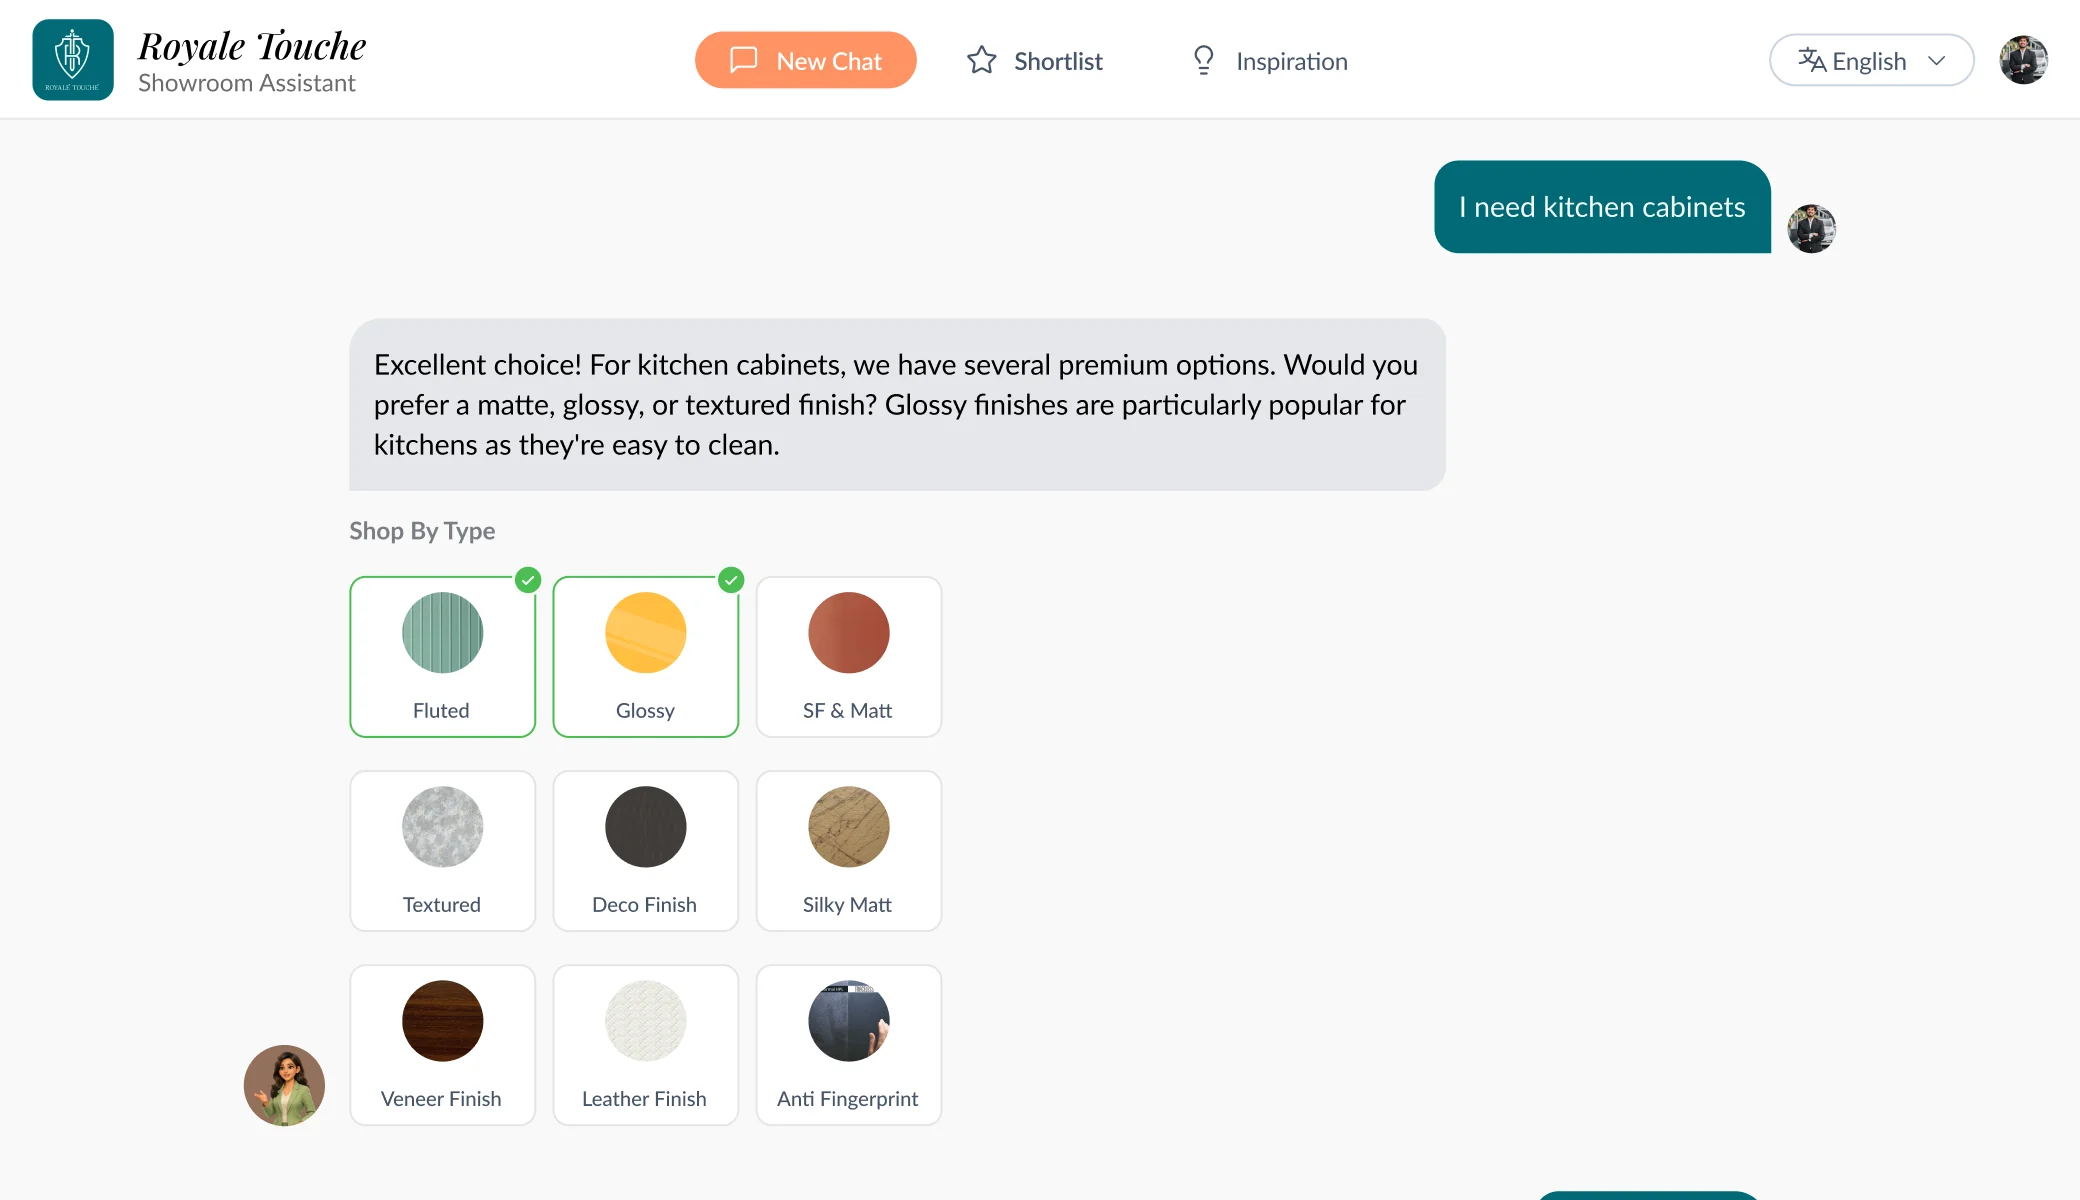Click the beige Silky Matt swatch
Image resolution: width=2080 pixels, height=1200 pixels.
point(848,827)
